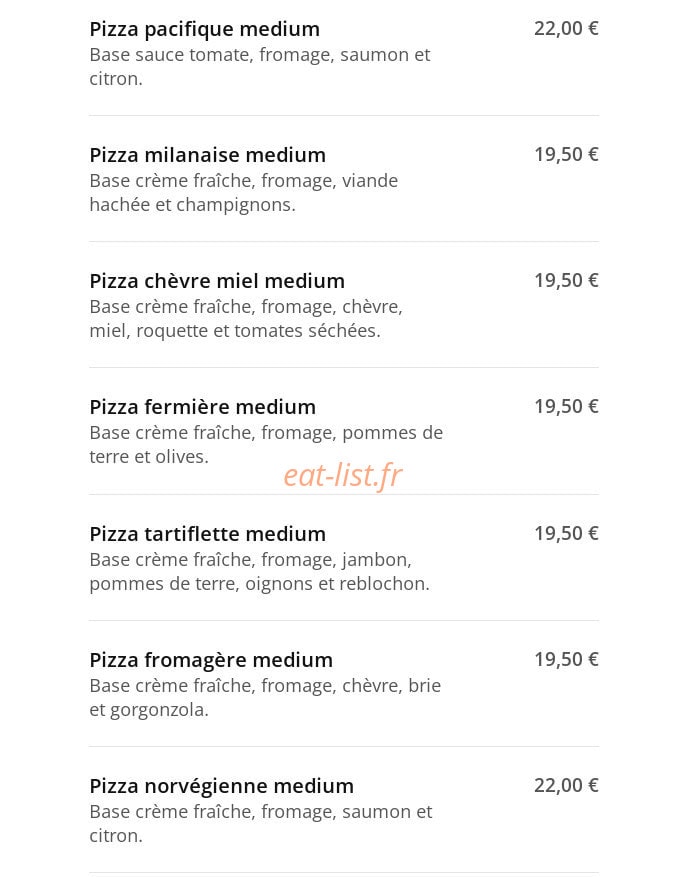Screen dimensions: 681x877
Task: Click the chèvre miel description text
Action: click(246, 319)
